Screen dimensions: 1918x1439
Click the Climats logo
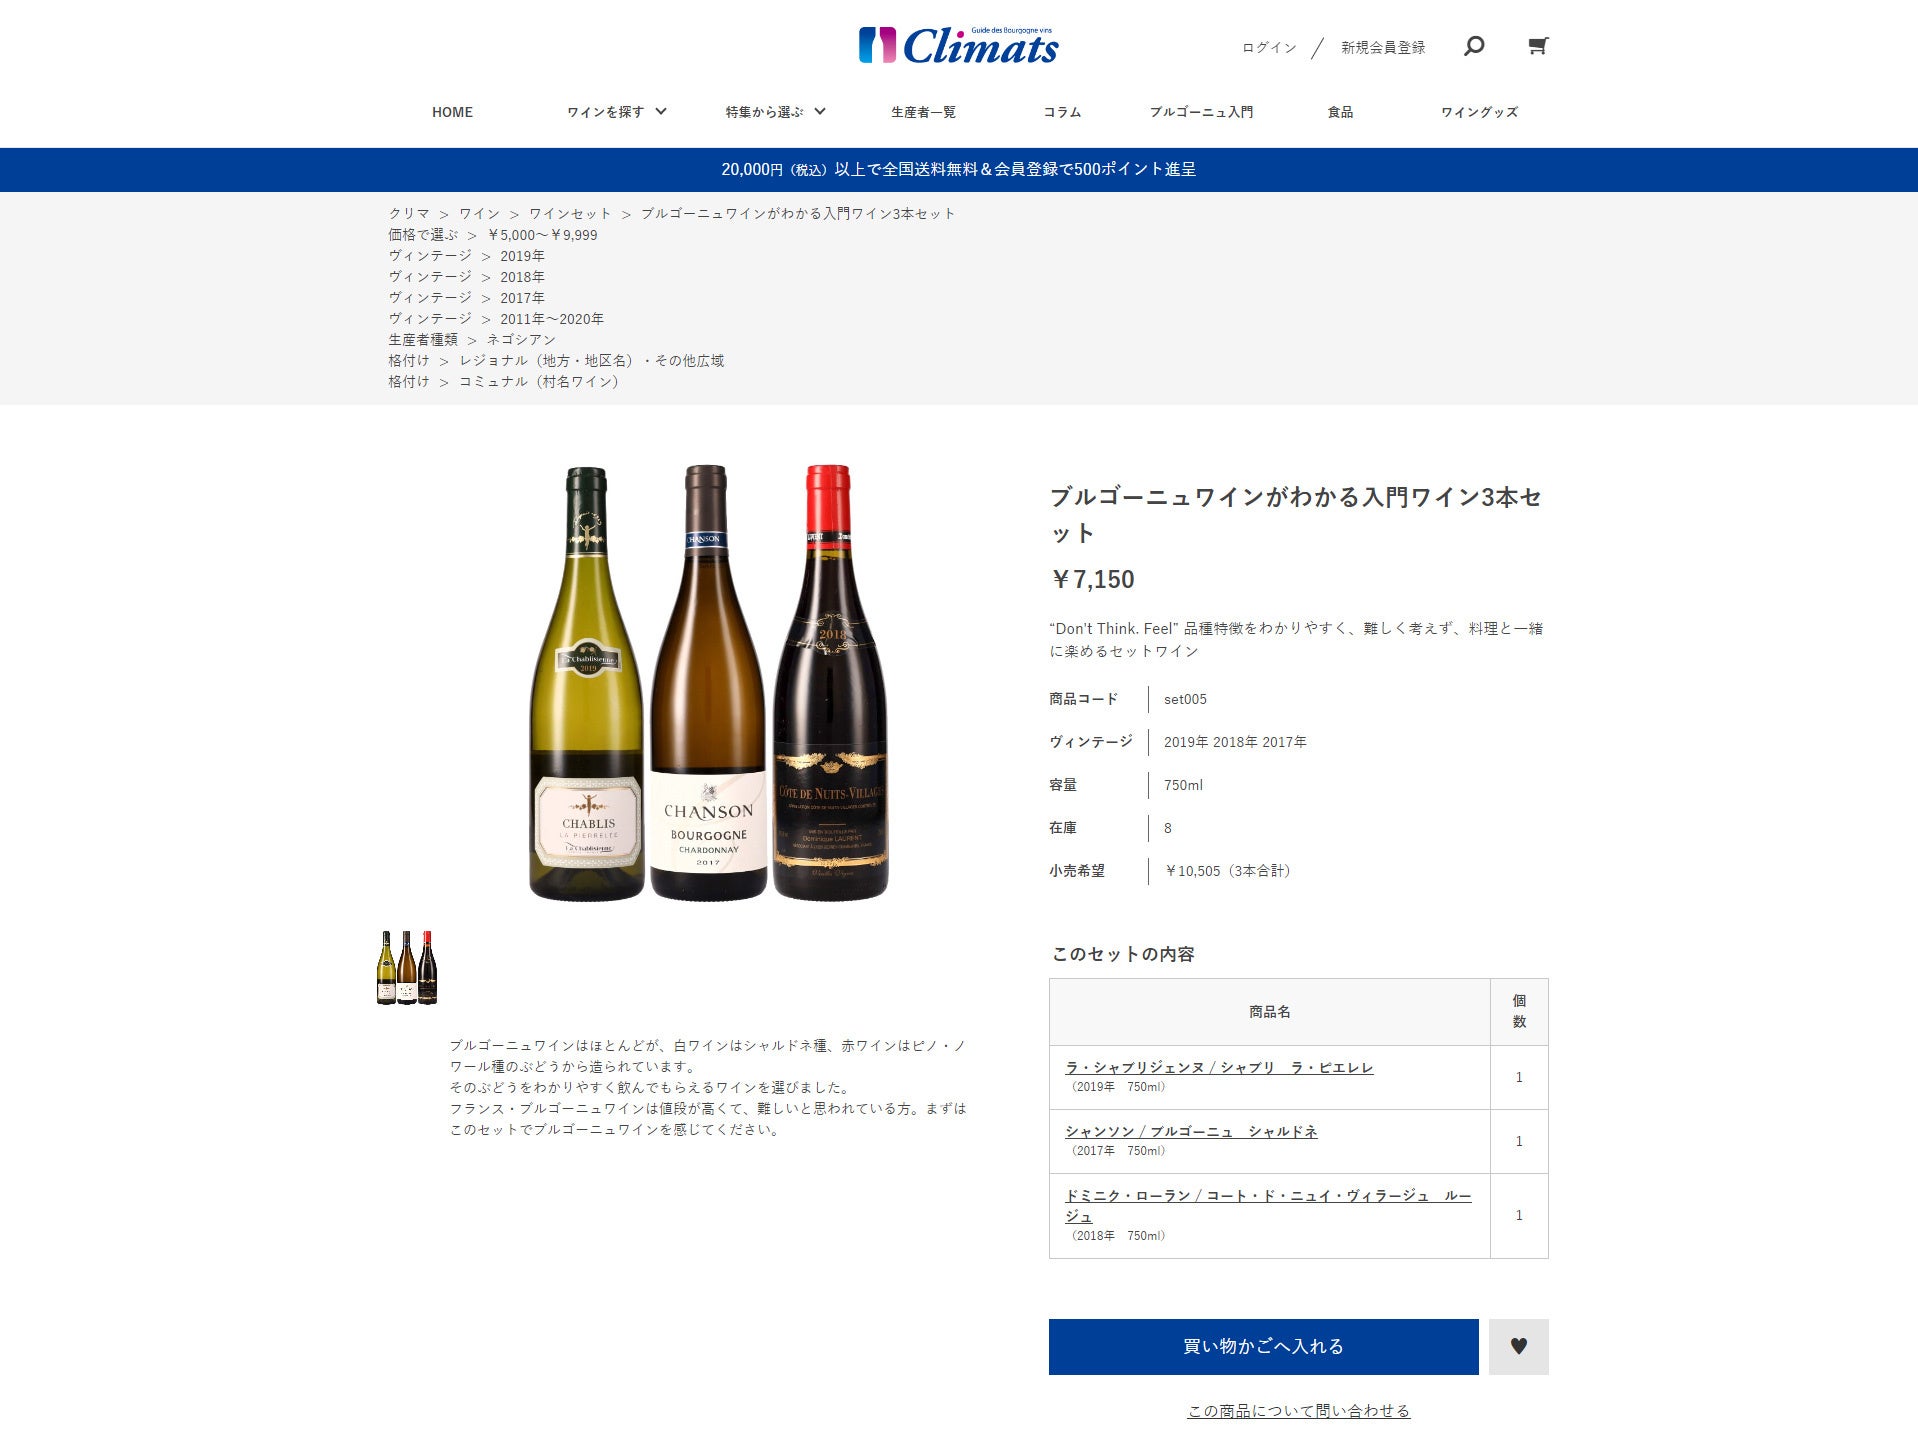(x=958, y=46)
